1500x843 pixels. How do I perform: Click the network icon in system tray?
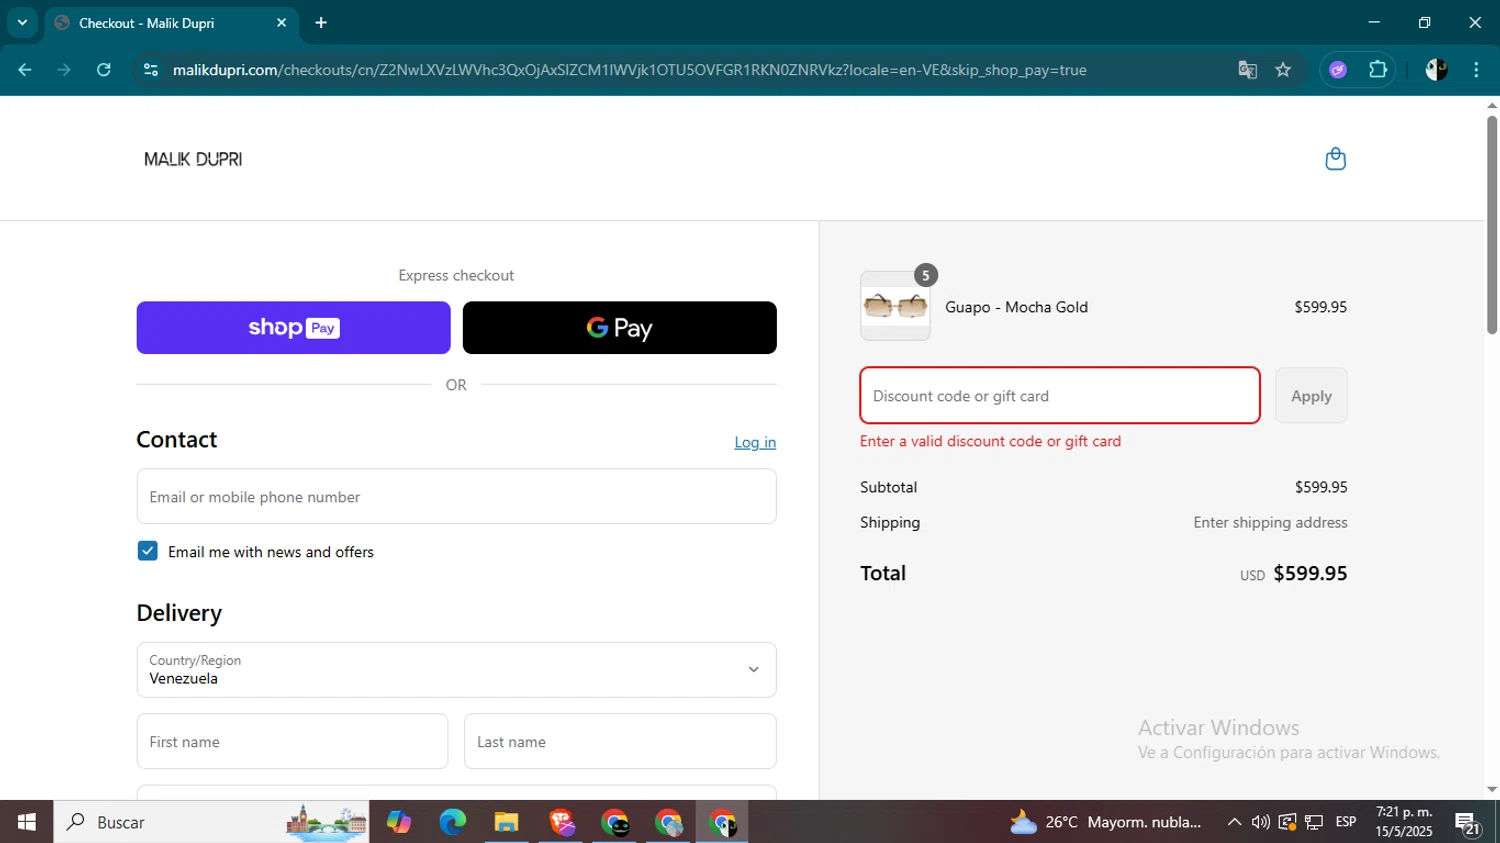(x=1314, y=822)
